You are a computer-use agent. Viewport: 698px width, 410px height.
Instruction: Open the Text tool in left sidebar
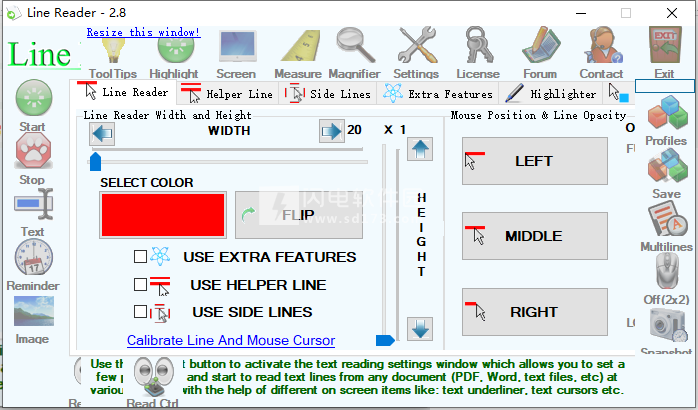[34, 205]
